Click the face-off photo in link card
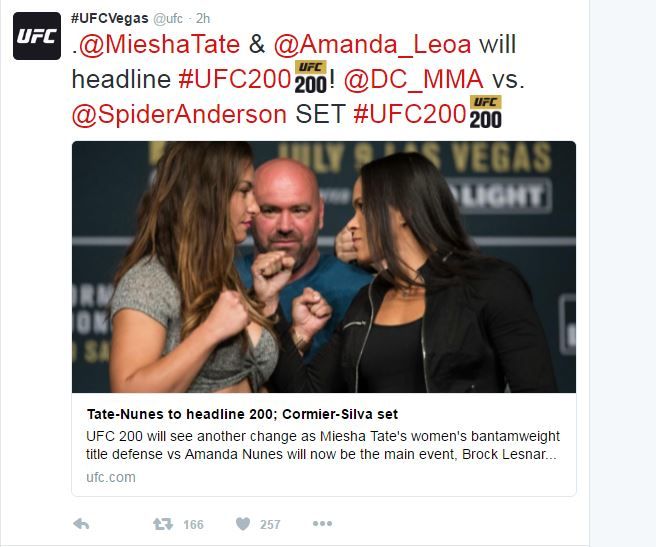The height and width of the screenshot is (547, 656). click(324, 267)
